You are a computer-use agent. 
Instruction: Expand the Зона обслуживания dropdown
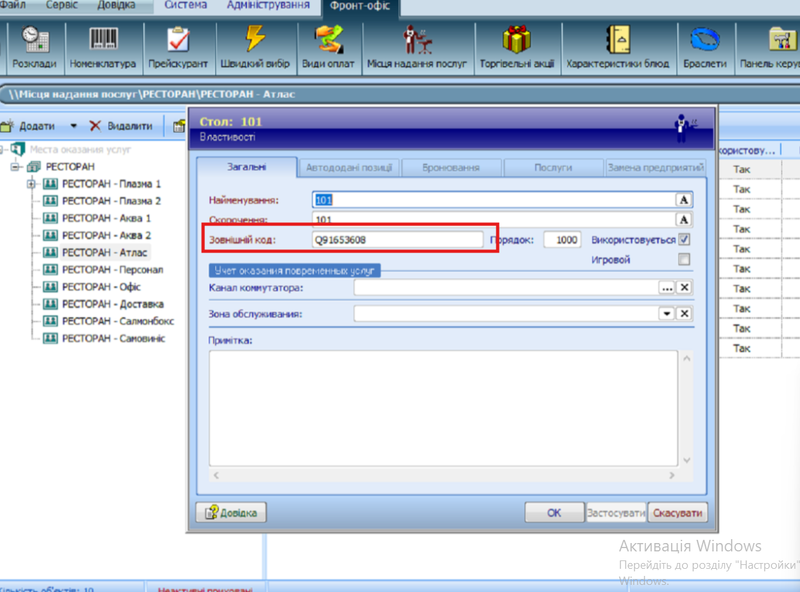coord(667,313)
